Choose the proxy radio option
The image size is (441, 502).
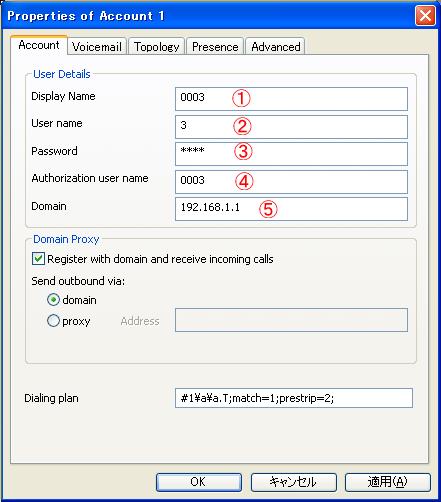(53, 321)
